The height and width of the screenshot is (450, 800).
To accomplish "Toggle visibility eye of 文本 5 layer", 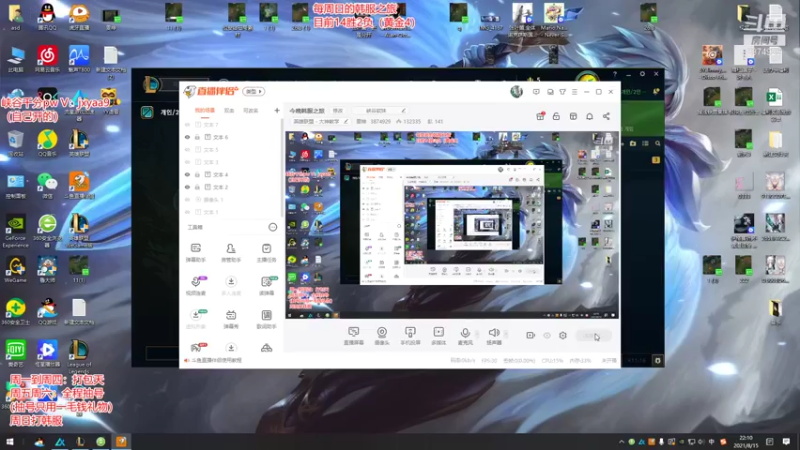I will coord(187,149).
